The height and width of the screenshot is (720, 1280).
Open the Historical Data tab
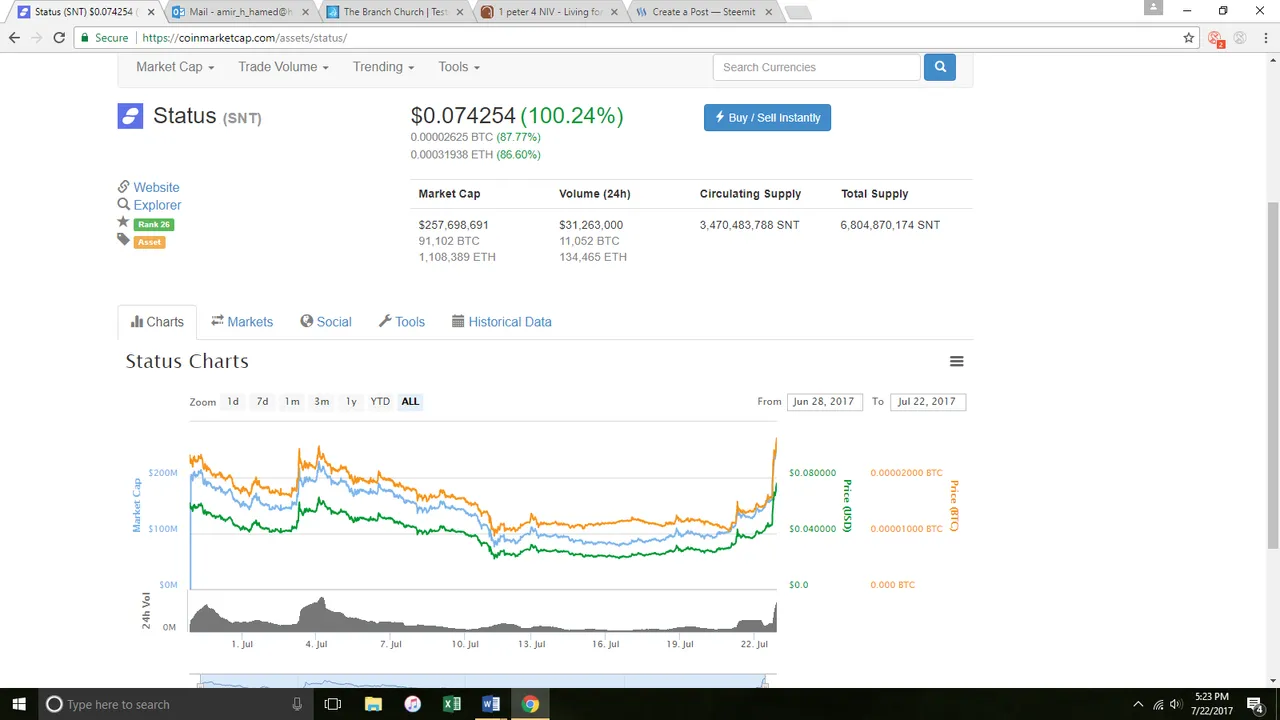point(502,322)
